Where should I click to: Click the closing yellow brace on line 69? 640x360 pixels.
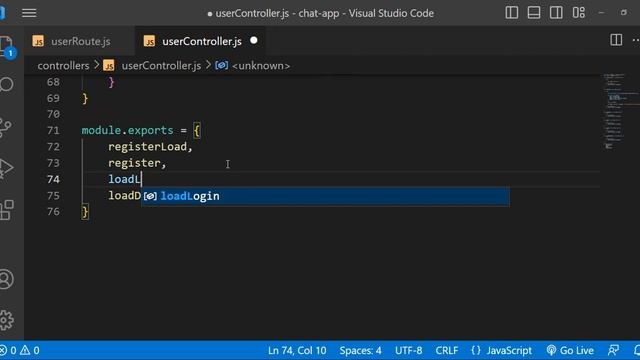(x=85, y=99)
